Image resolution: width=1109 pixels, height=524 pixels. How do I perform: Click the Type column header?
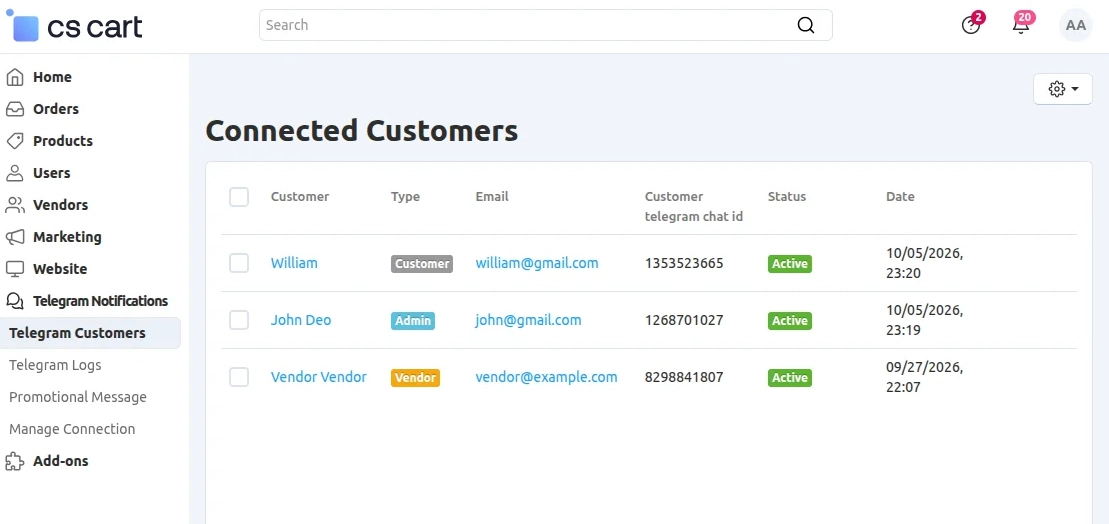(x=405, y=197)
